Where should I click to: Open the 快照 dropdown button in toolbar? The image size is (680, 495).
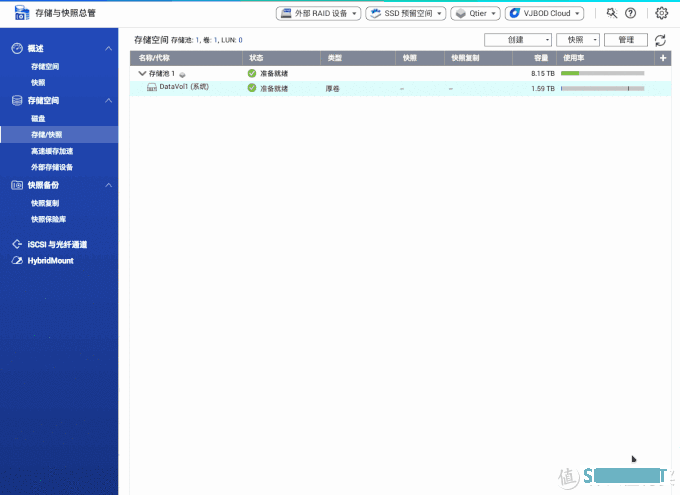(578, 40)
